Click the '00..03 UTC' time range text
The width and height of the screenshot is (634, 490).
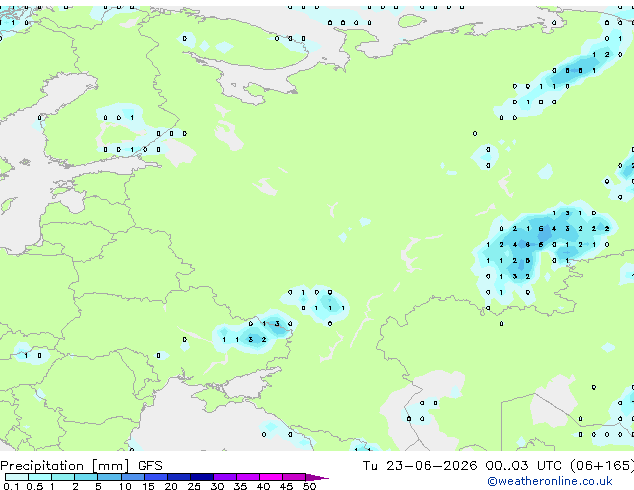[524, 466]
